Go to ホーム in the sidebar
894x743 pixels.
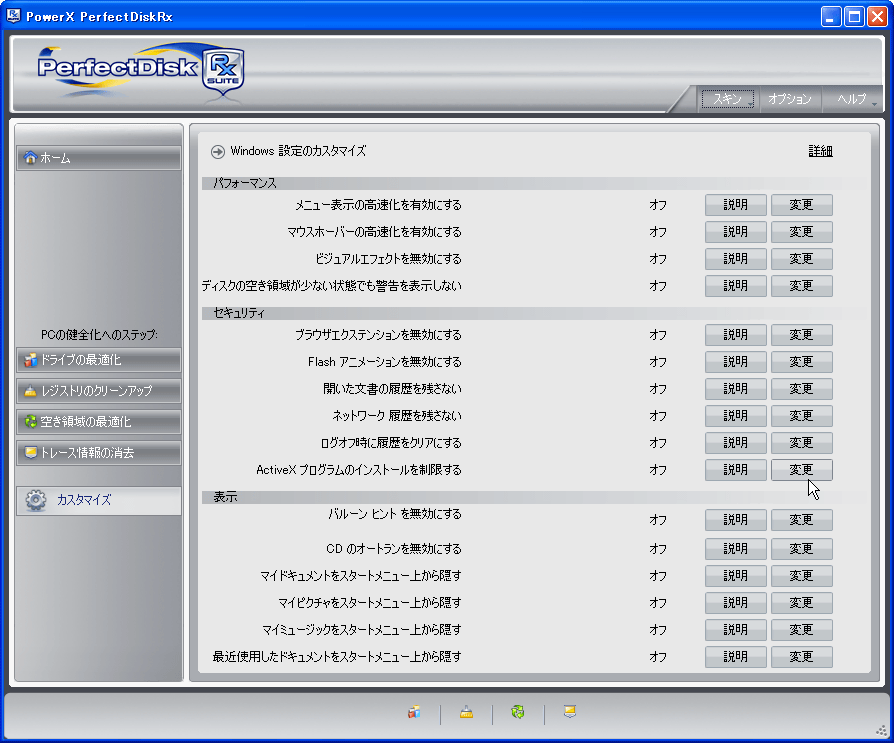coord(99,158)
